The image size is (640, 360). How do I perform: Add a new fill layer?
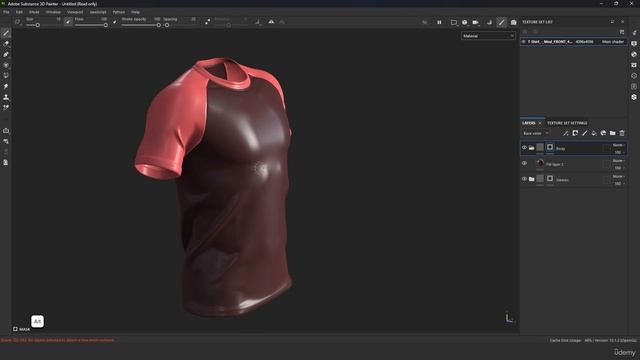pos(594,133)
